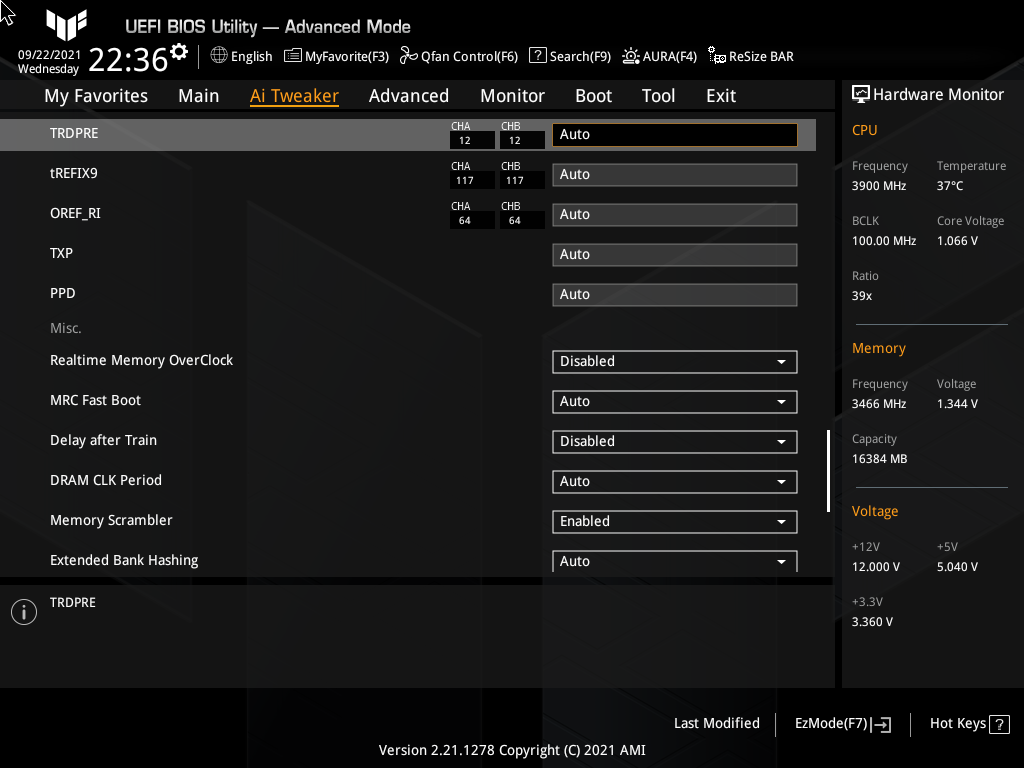
Task: Click the vertical scrollbar of the settings list
Action: (828, 470)
